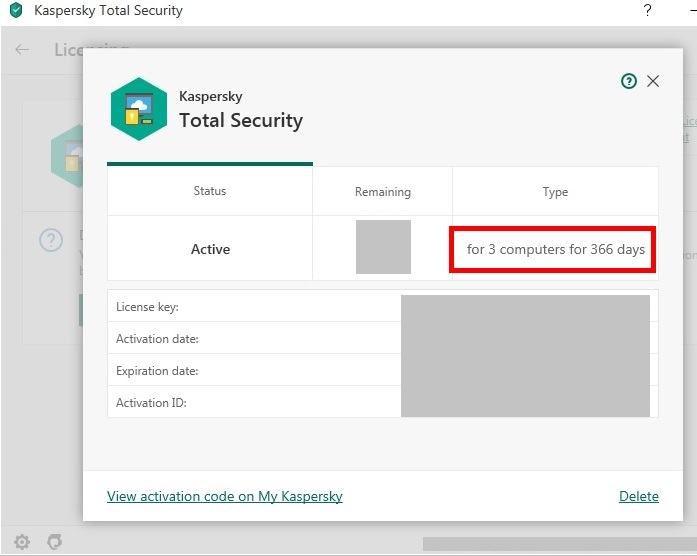Open View activation code on My Kaspersky
The image size is (697, 556).
click(225, 496)
